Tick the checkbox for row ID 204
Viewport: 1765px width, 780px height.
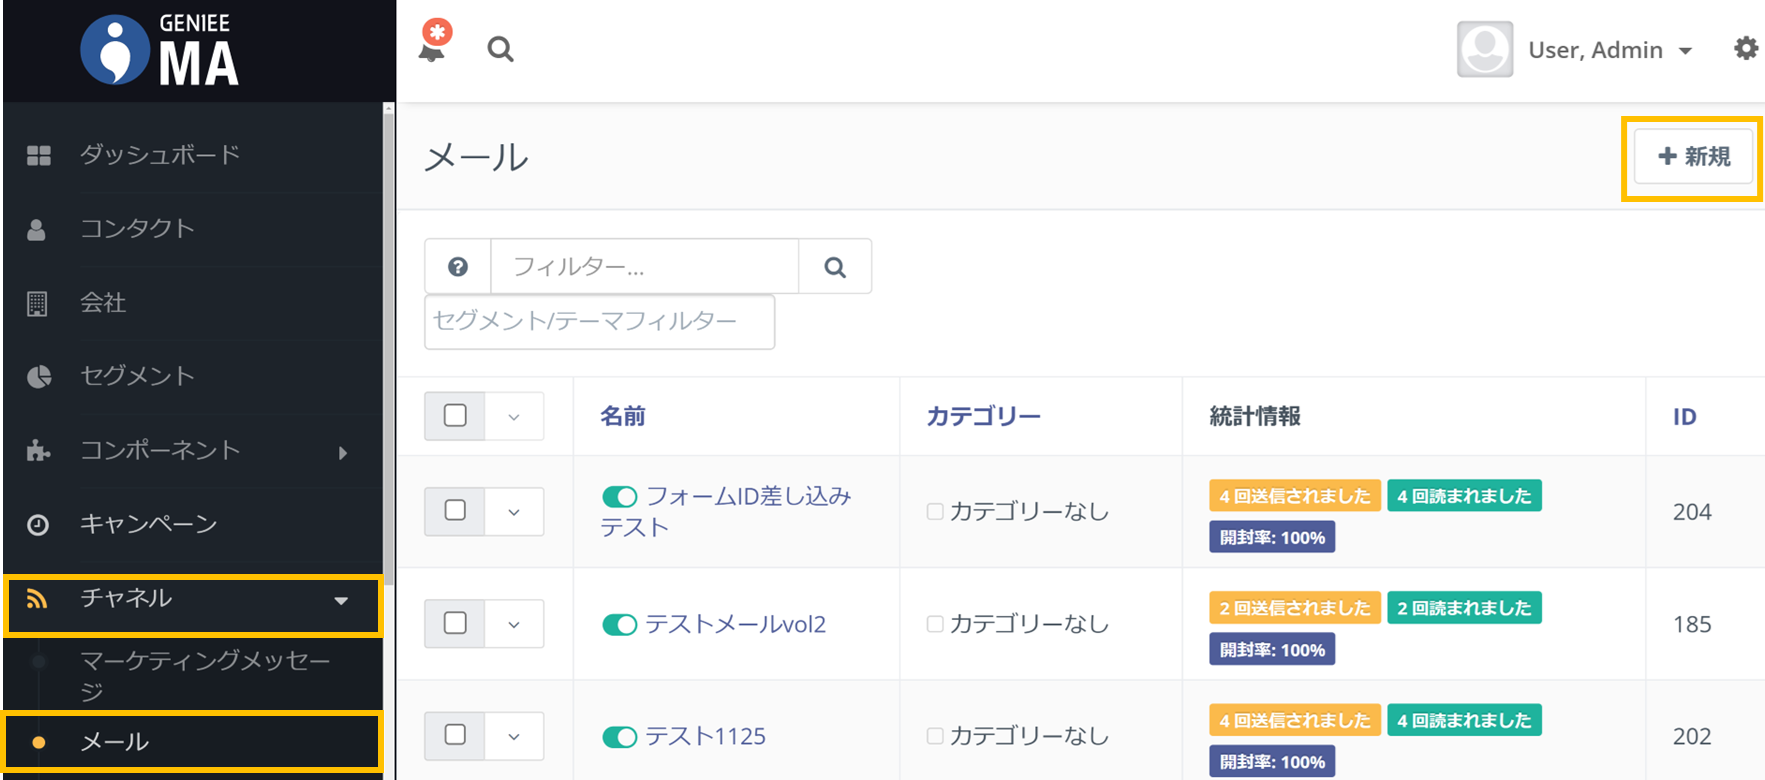[x=455, y=511]
